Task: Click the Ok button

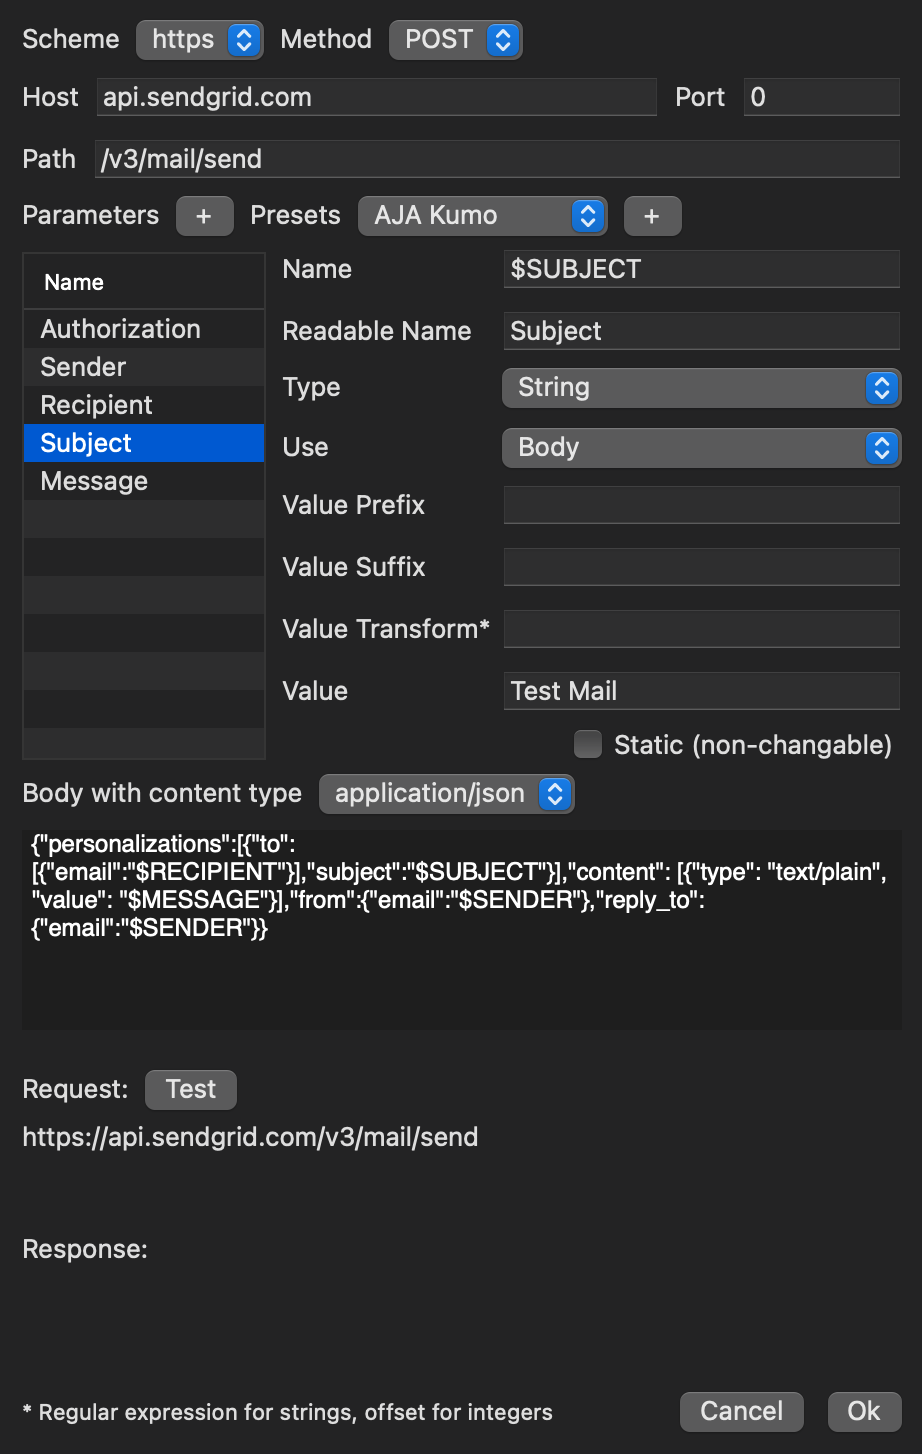Action: pyautogui.click(x=864, y=1412)
